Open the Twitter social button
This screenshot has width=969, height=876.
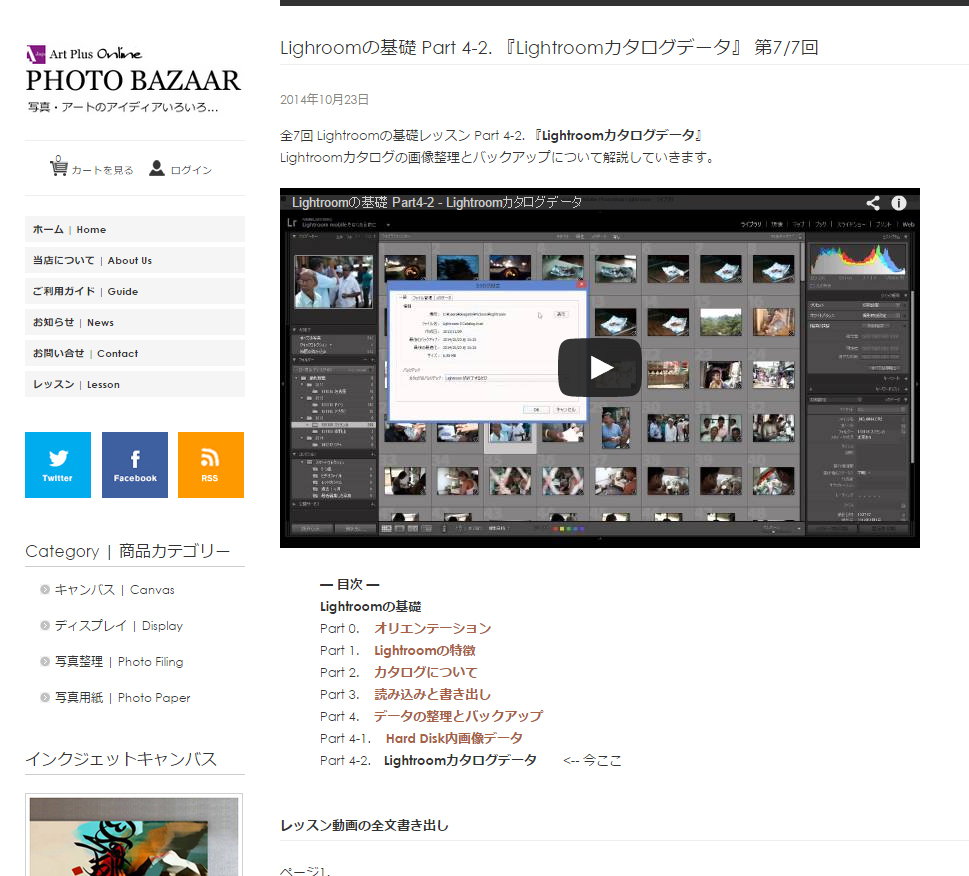click(x=57, y=465)
